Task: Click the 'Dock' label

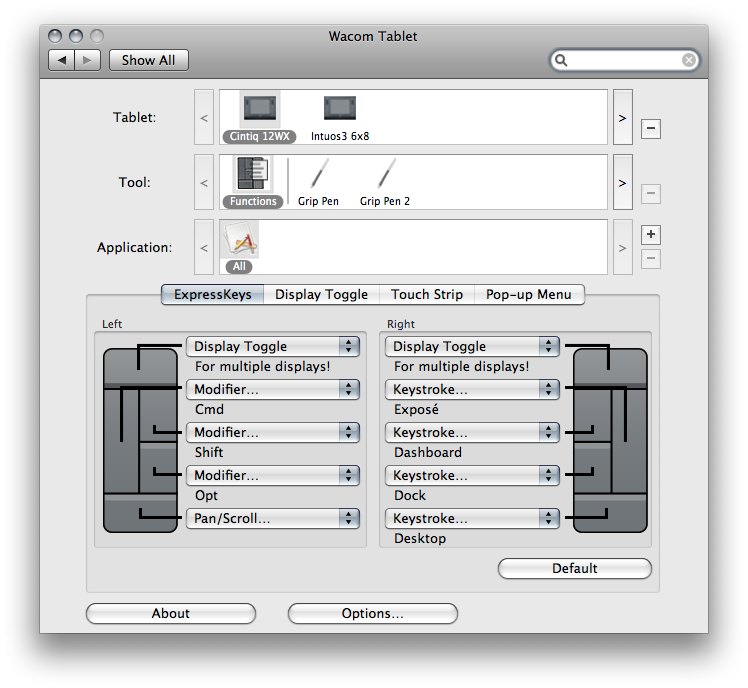Action: (410, 495)
